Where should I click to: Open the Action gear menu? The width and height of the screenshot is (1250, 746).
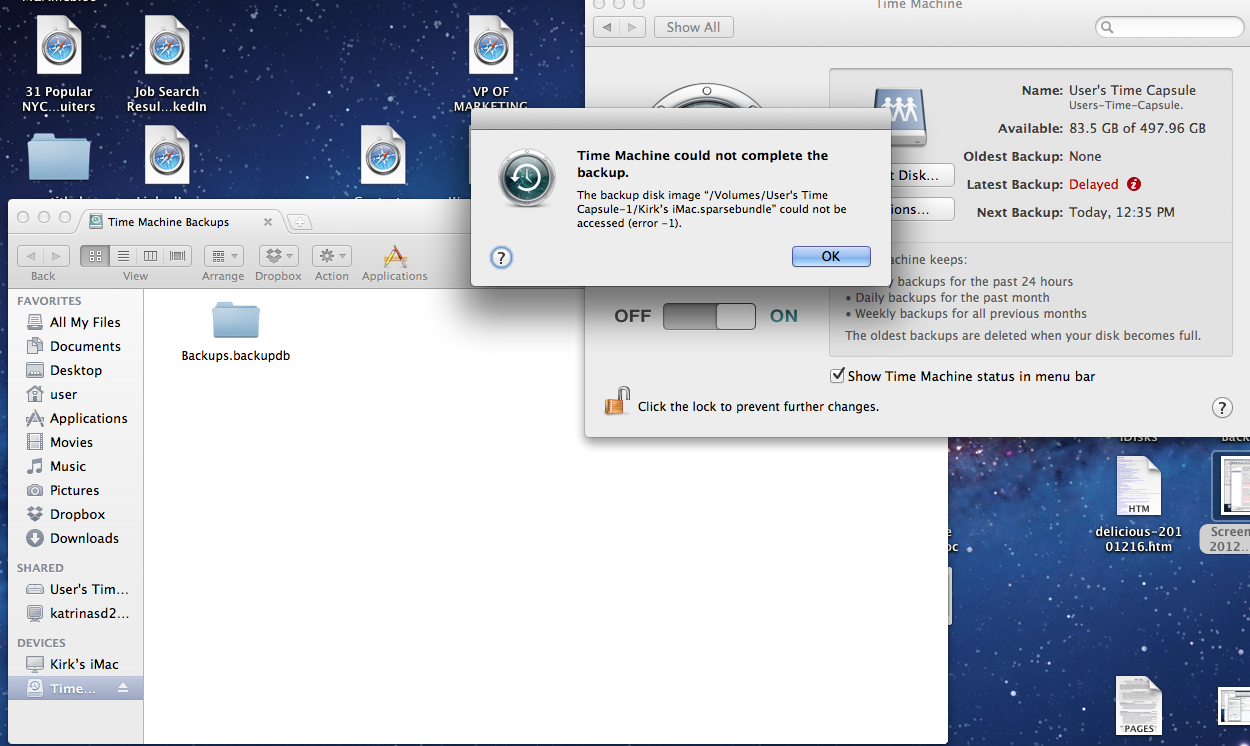[331, 255]
